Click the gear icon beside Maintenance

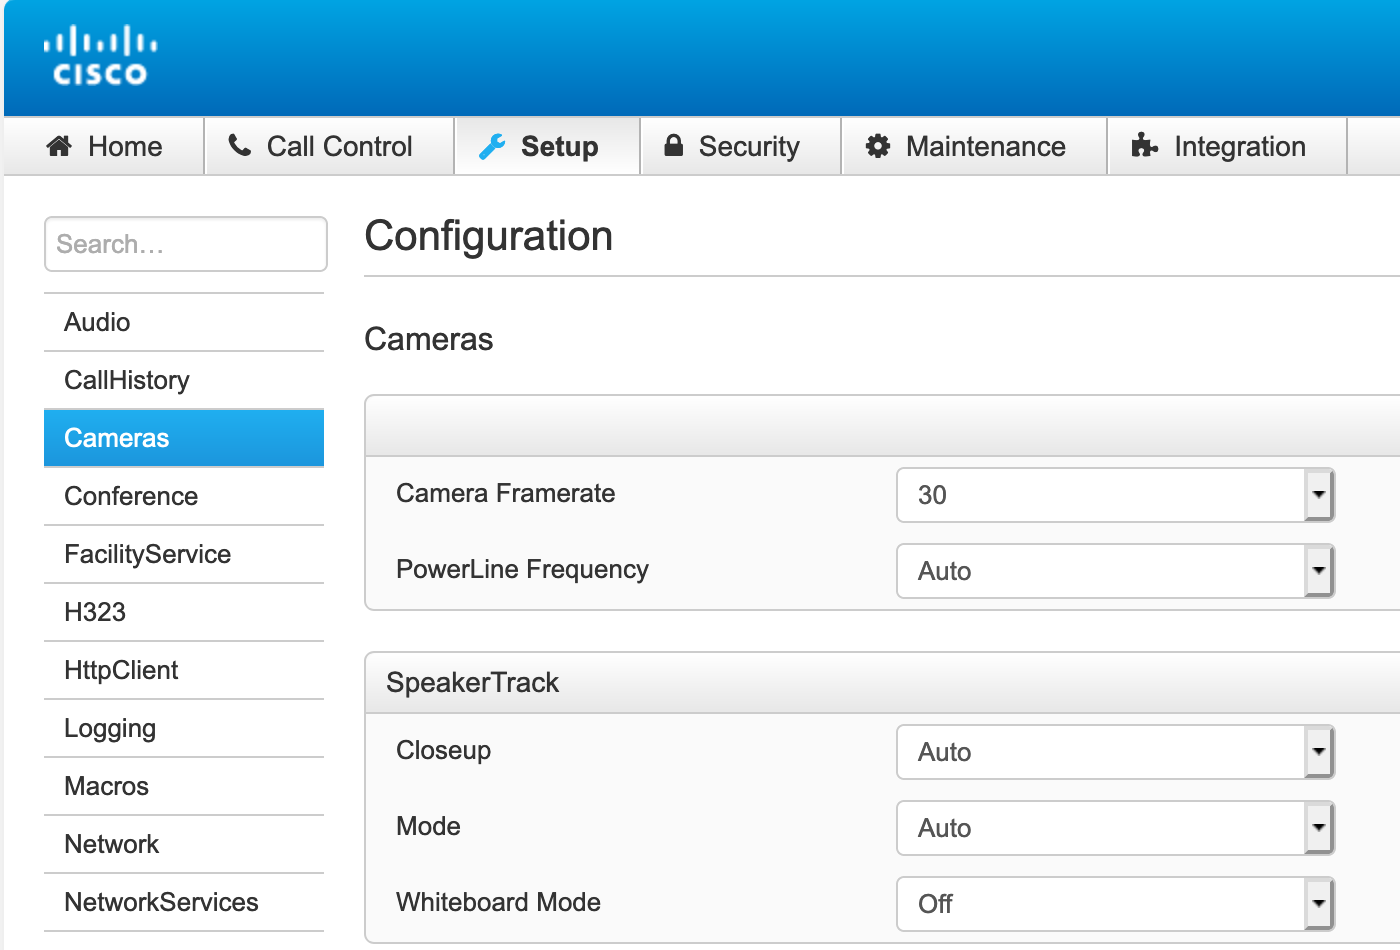click(x=877, y=146)
